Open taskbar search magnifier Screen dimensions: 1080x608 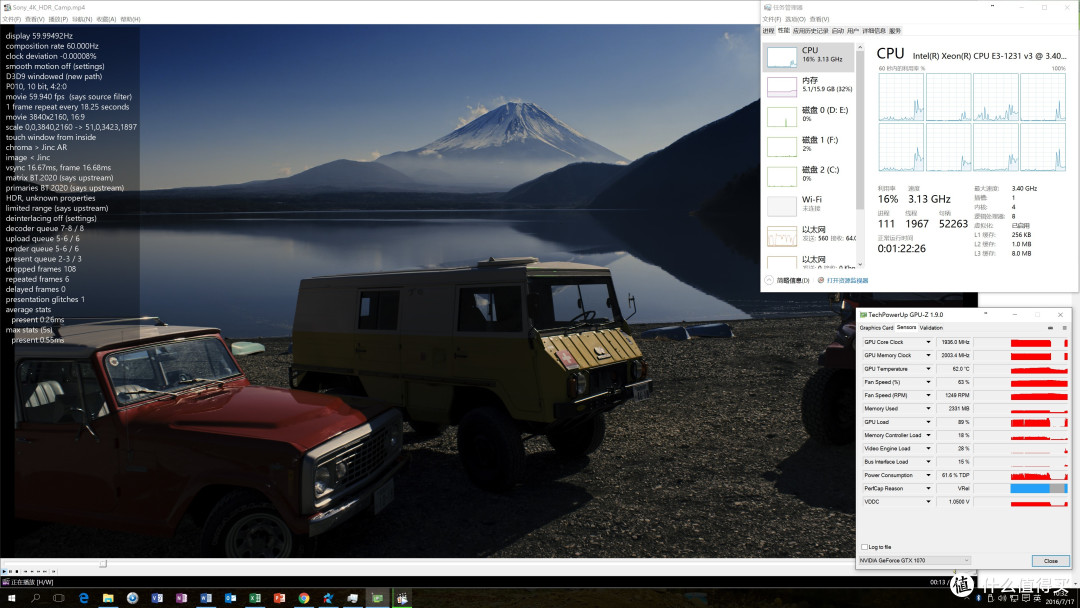click(36, 598)
